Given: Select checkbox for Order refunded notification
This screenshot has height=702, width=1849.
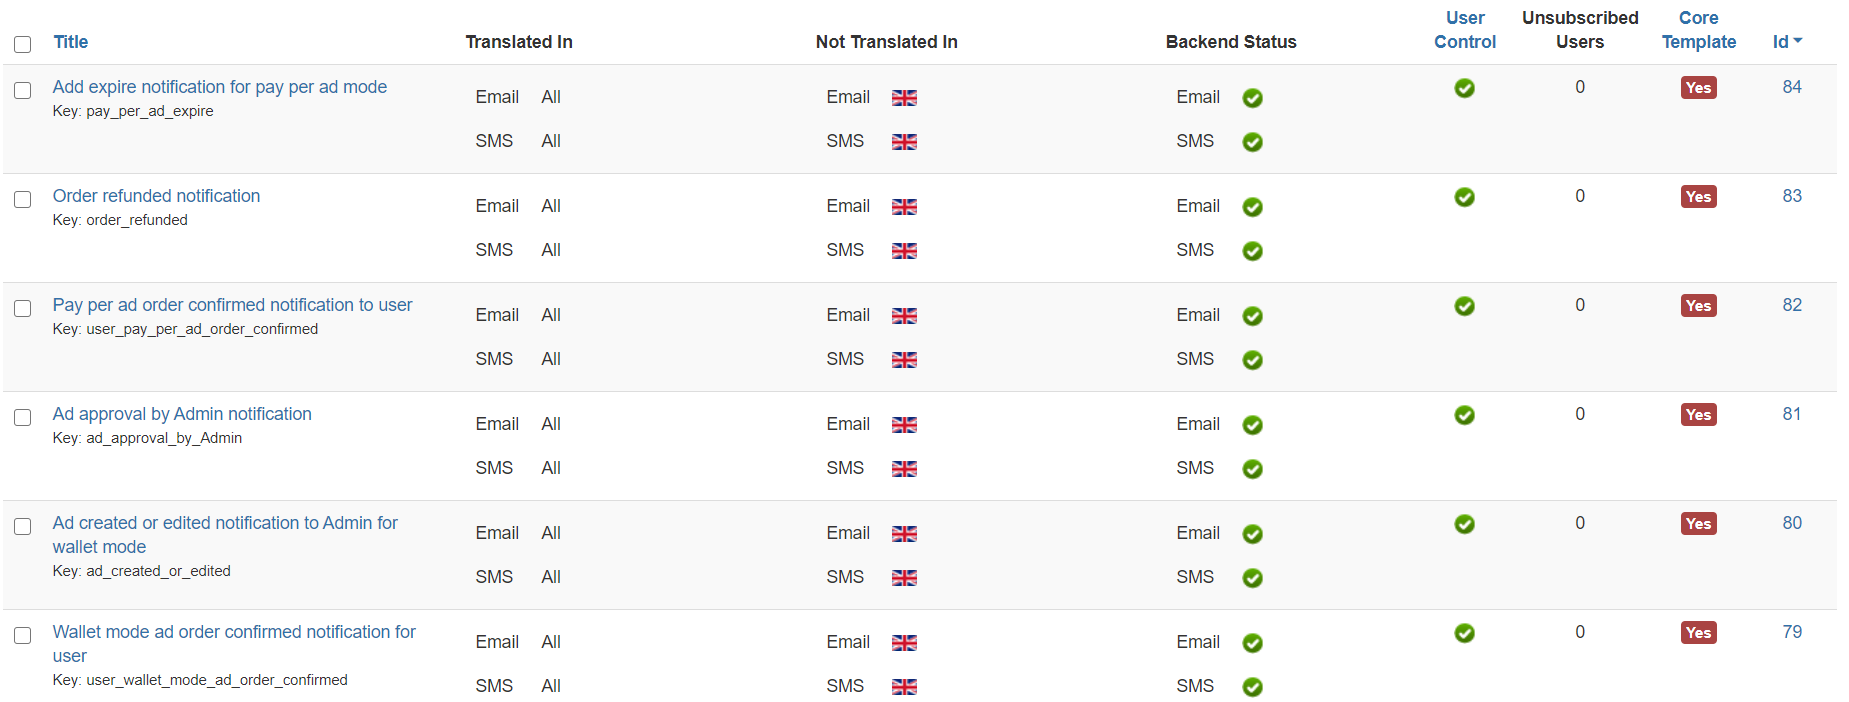Looking at the screenshot, I should click(x=22, y=200).
